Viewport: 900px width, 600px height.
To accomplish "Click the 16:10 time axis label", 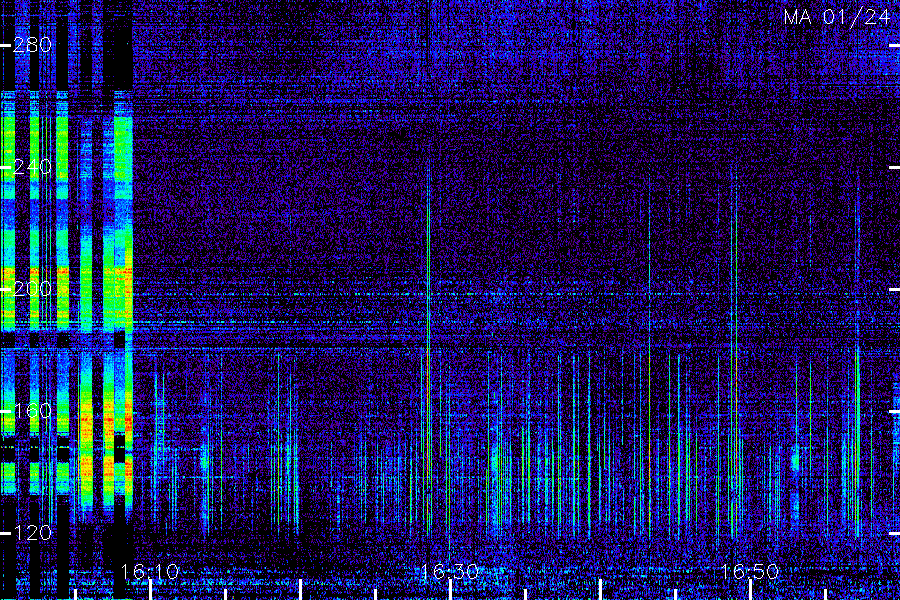I will (150, 572).
